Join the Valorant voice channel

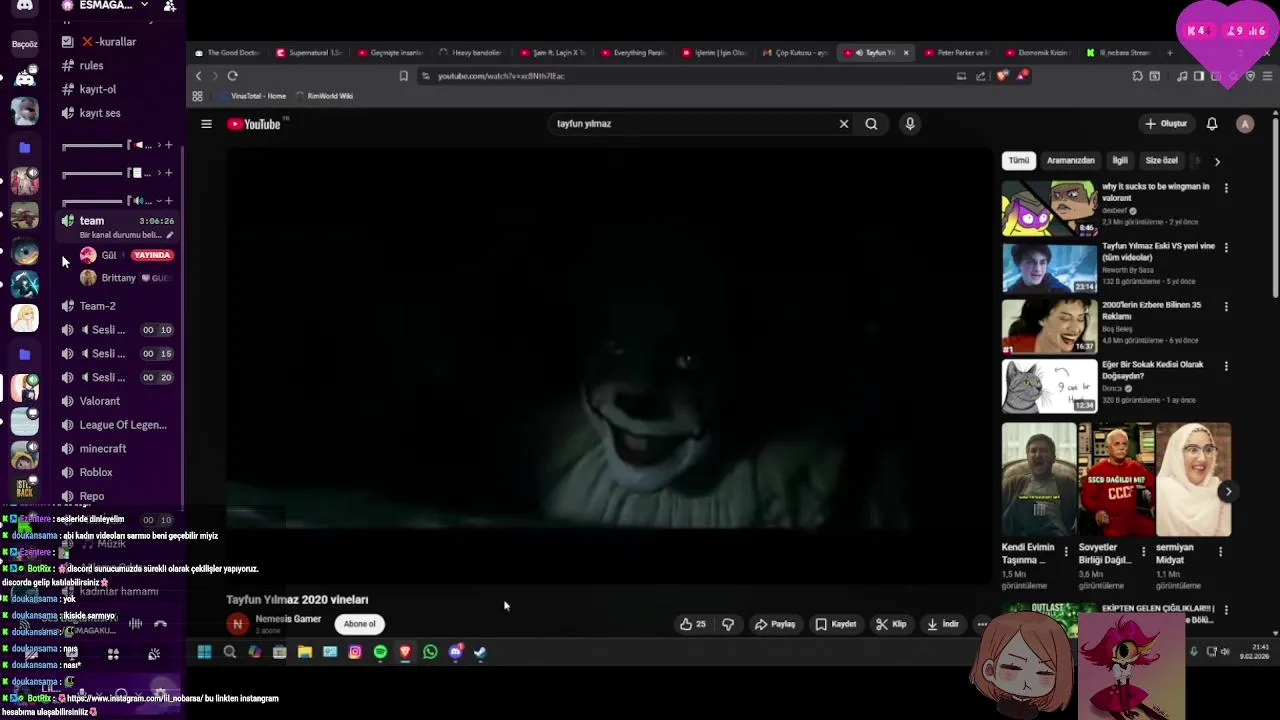[100, 401]
